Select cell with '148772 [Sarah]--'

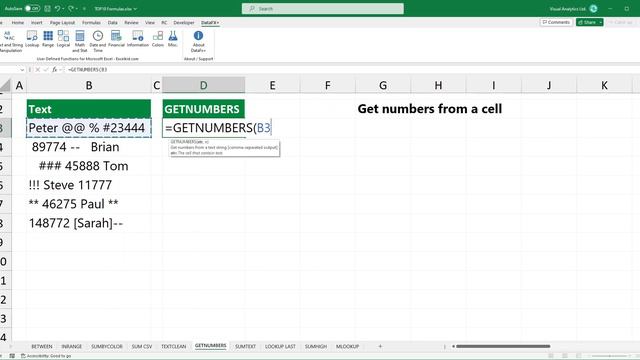pyautogui.click(x=89, y=223)
